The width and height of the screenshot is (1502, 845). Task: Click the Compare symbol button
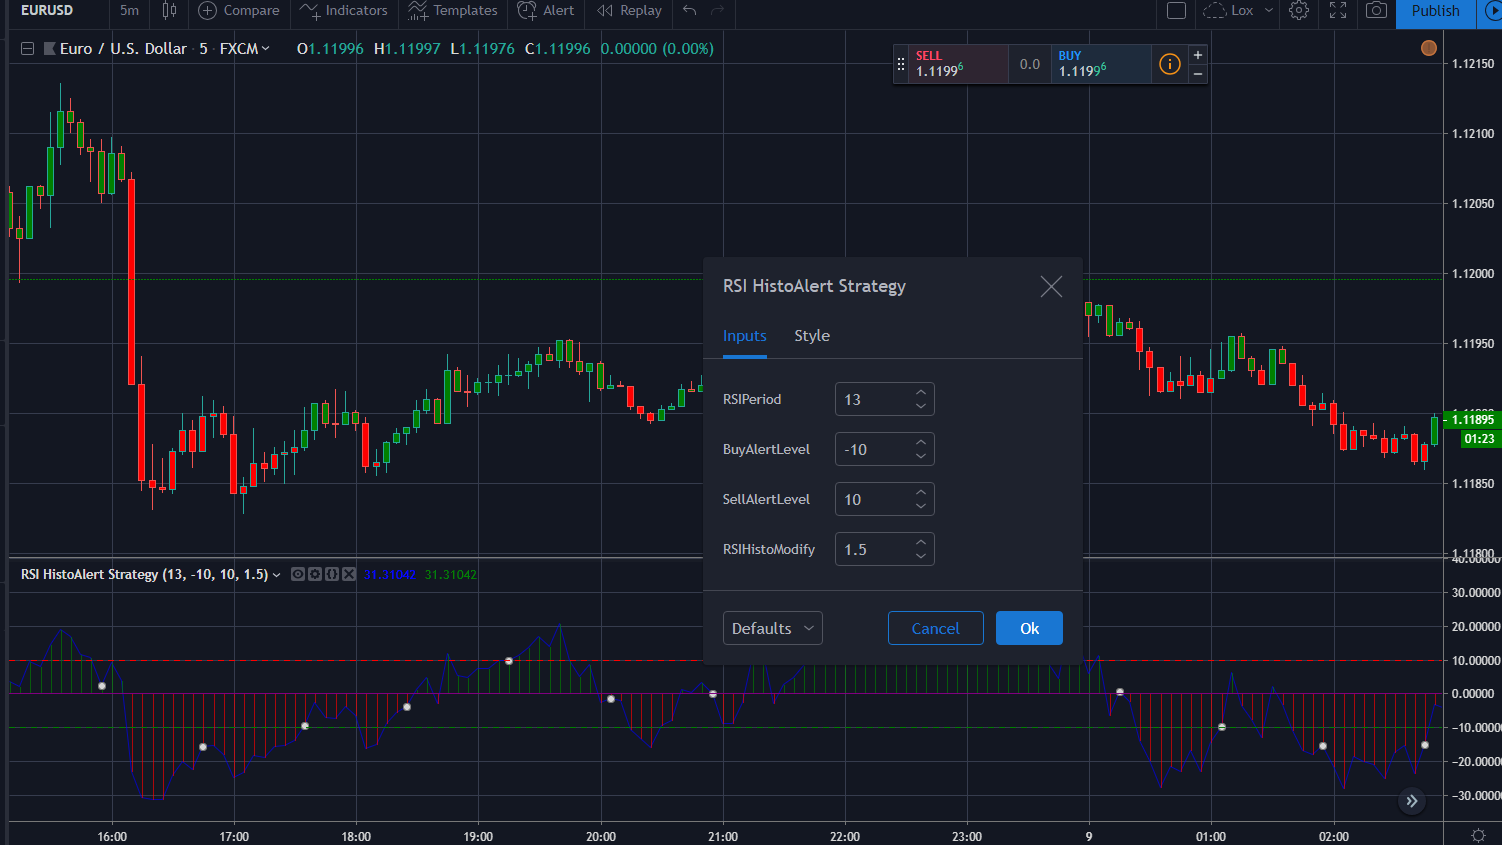pyautogui.click(x=239, y=11)
